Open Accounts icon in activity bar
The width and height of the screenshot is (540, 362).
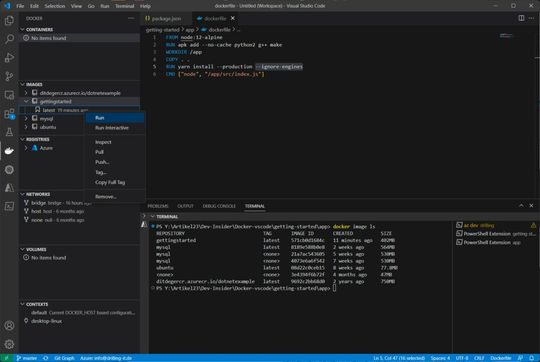pyautogui.click(x=9, y=325)
